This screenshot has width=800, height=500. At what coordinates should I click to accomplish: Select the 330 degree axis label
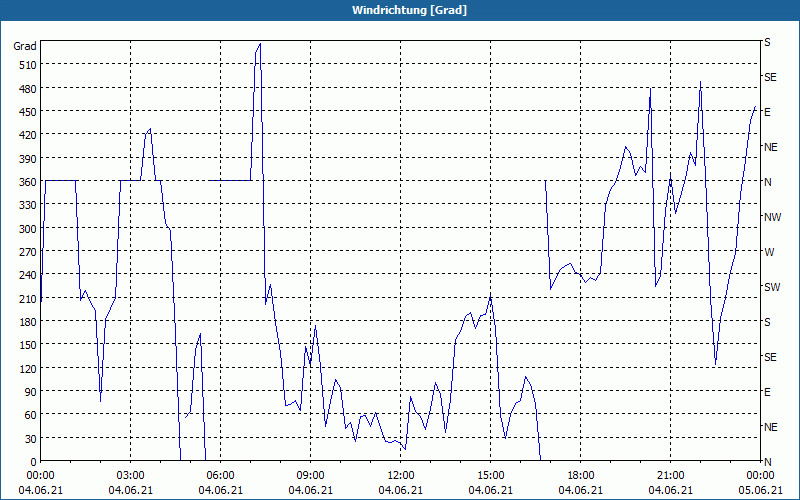(x=28, y=205)
